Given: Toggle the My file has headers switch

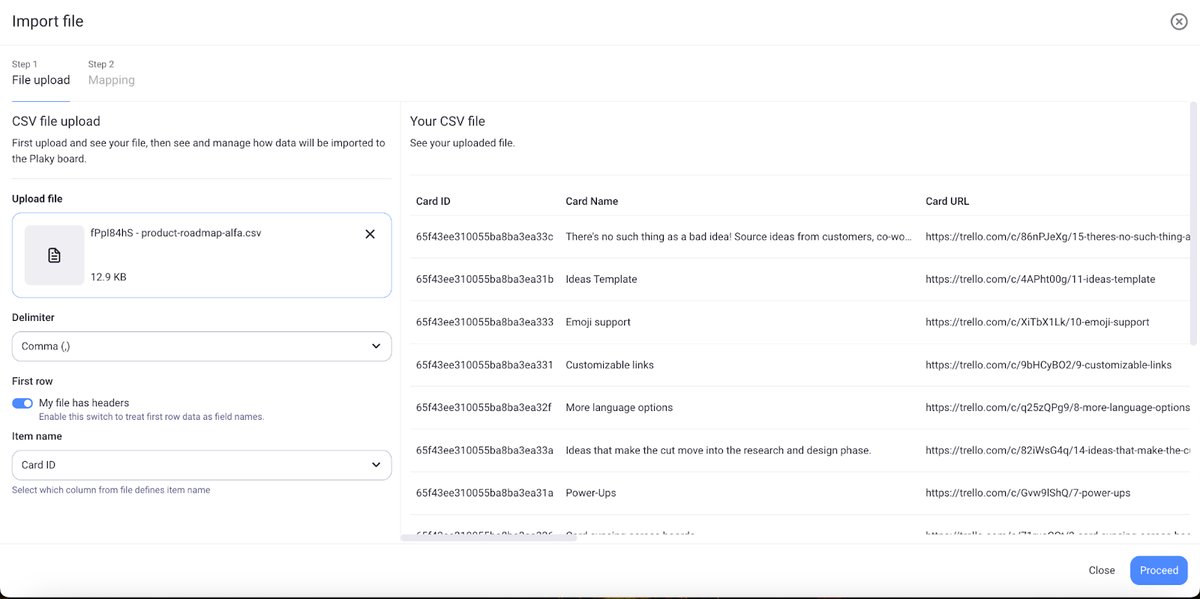Looking at the screenshot, I should (x=22, y=403).
